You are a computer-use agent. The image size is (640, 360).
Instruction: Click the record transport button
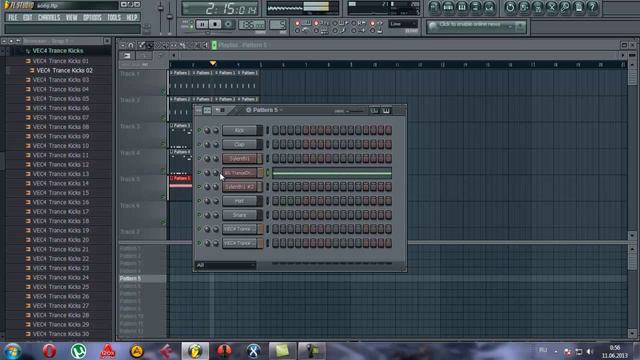tap(228, 24)
